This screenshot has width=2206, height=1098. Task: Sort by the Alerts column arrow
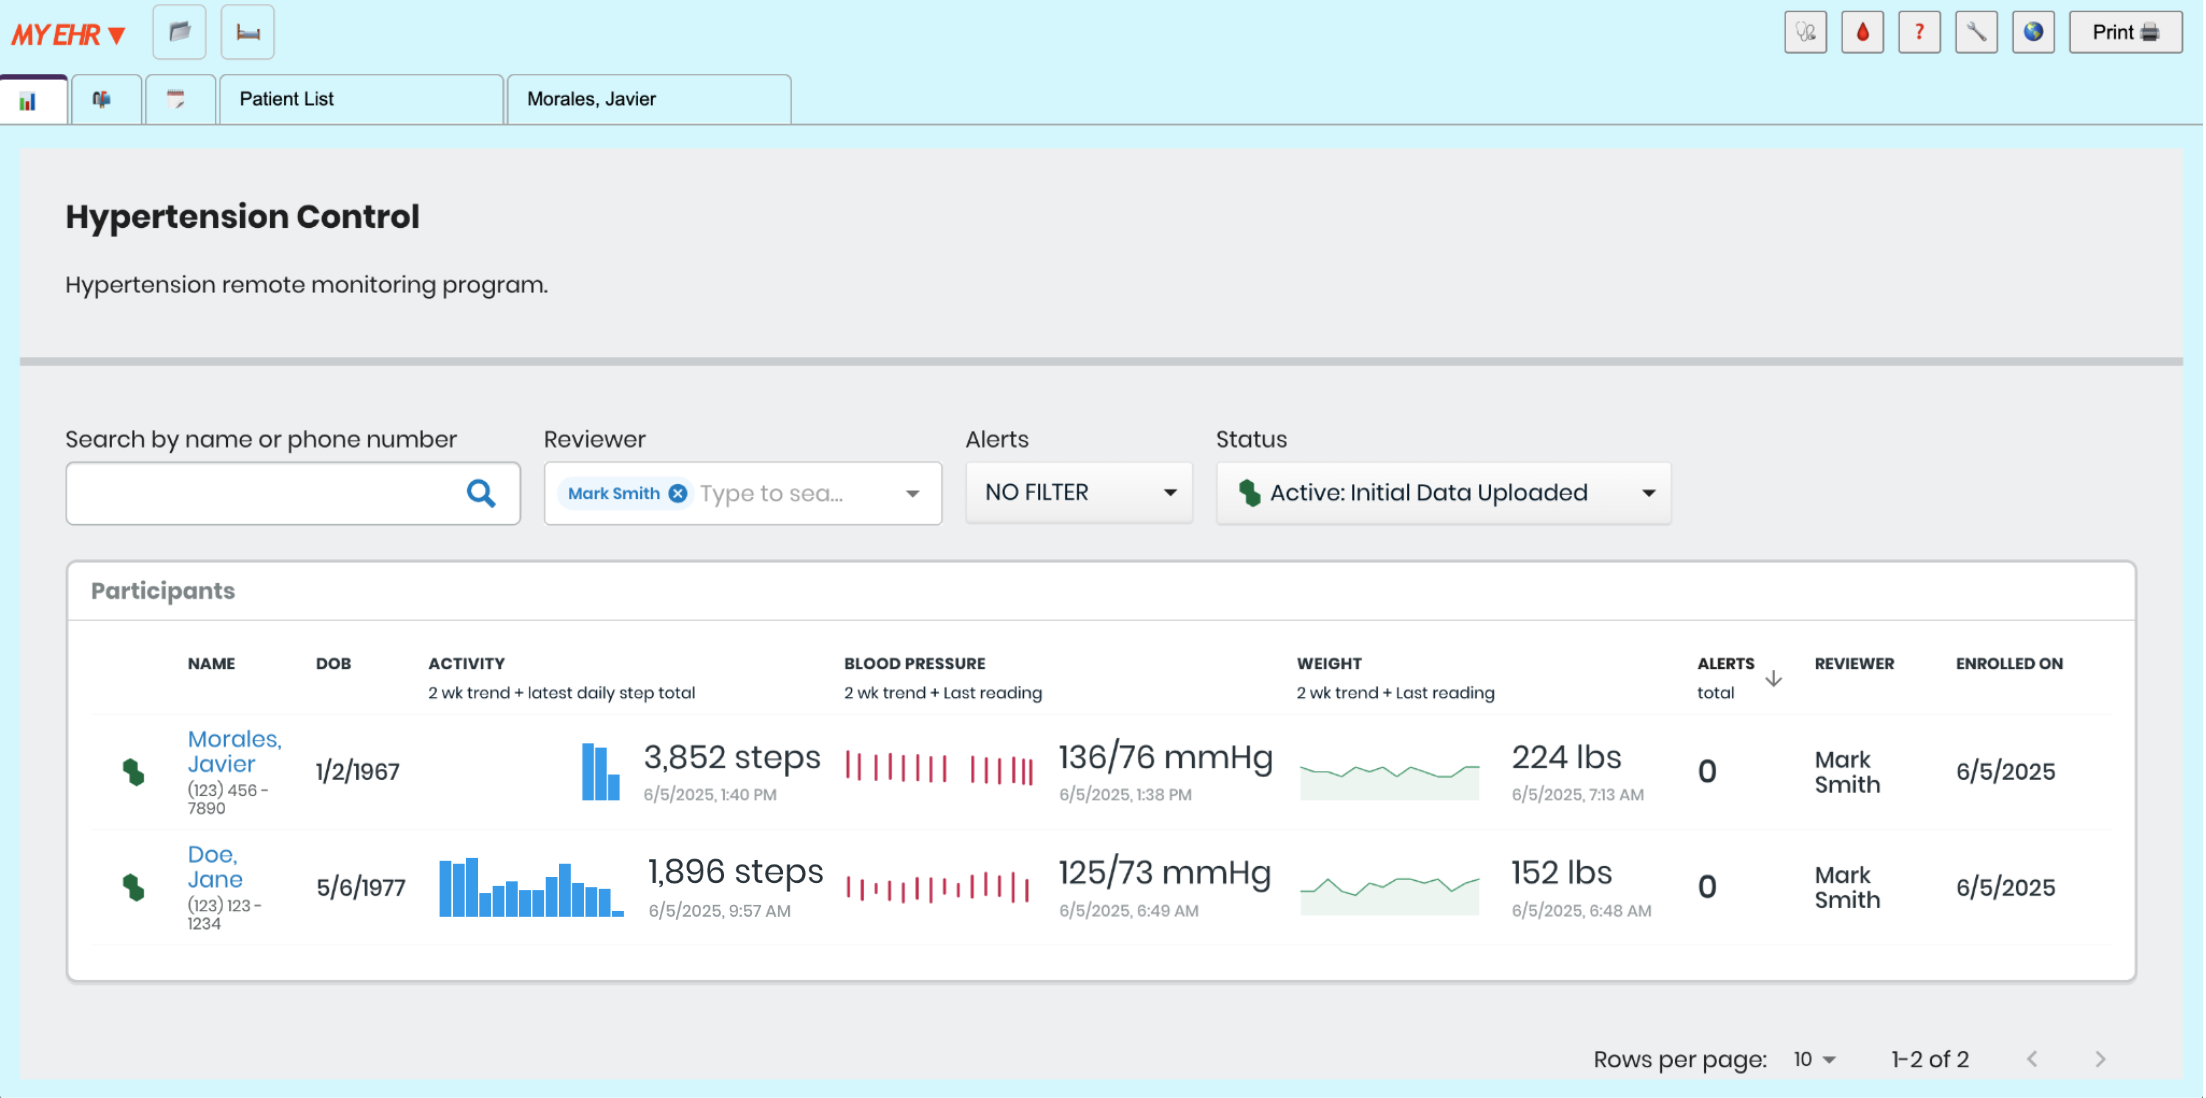point(1773,679)
